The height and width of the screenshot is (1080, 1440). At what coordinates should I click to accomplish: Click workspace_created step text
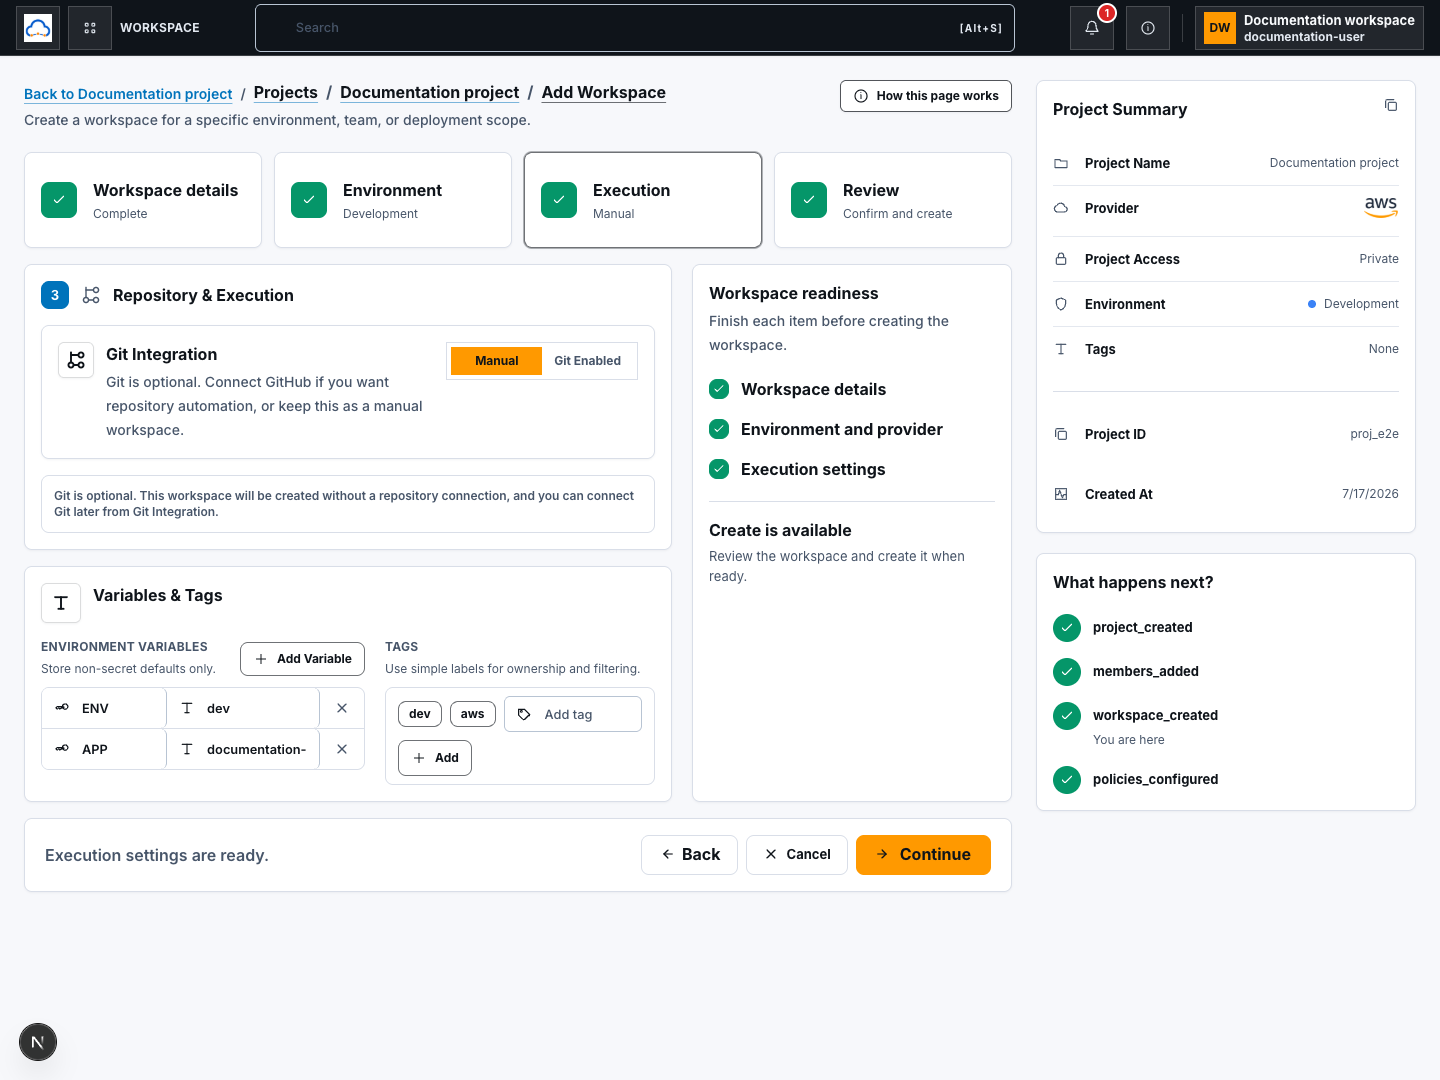coord(1155,715)
